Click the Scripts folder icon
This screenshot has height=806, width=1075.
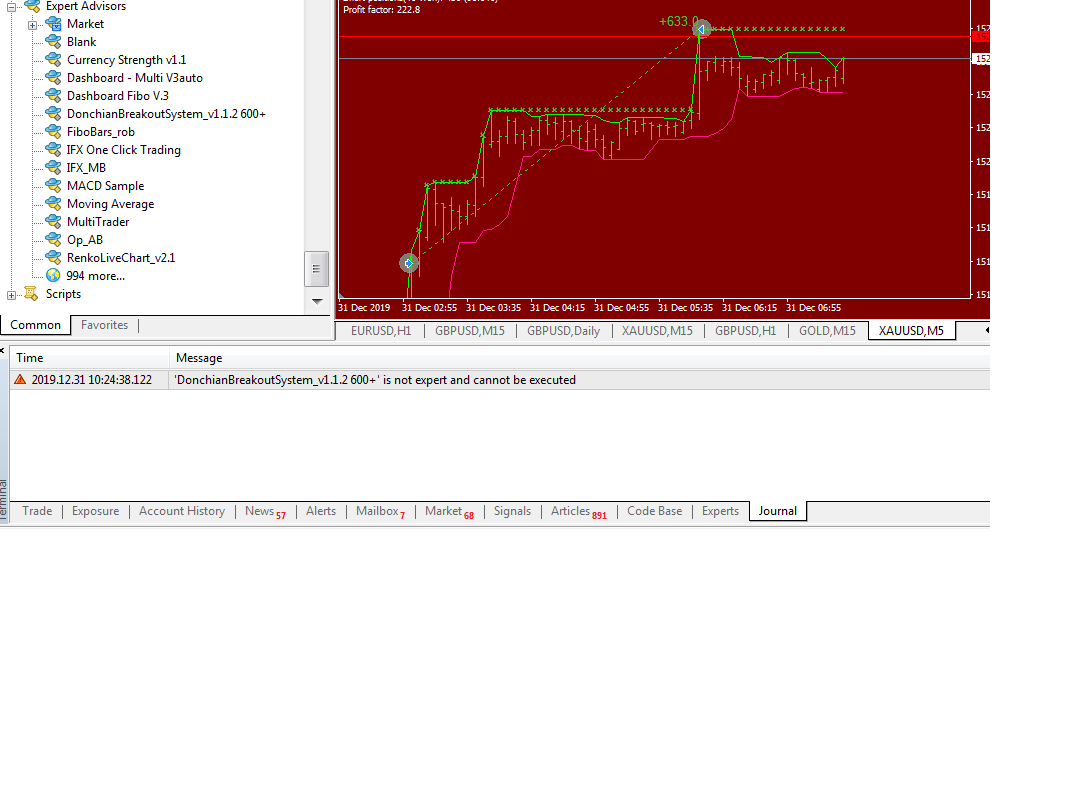pyautogui.click(x=32, y=294)
